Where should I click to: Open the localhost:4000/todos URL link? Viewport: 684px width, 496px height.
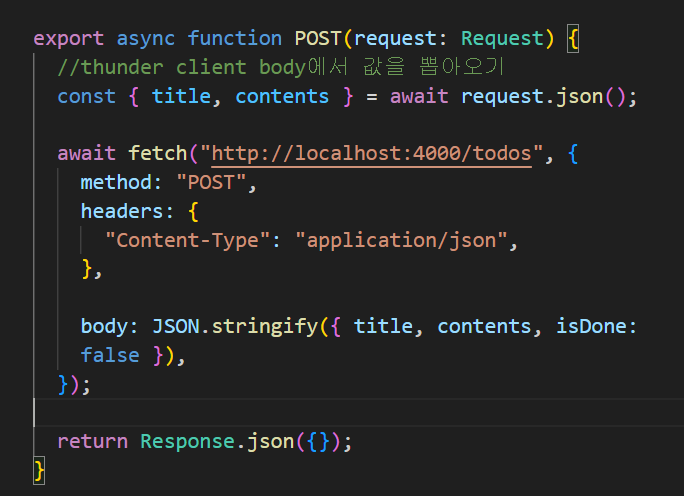point(371,154)
